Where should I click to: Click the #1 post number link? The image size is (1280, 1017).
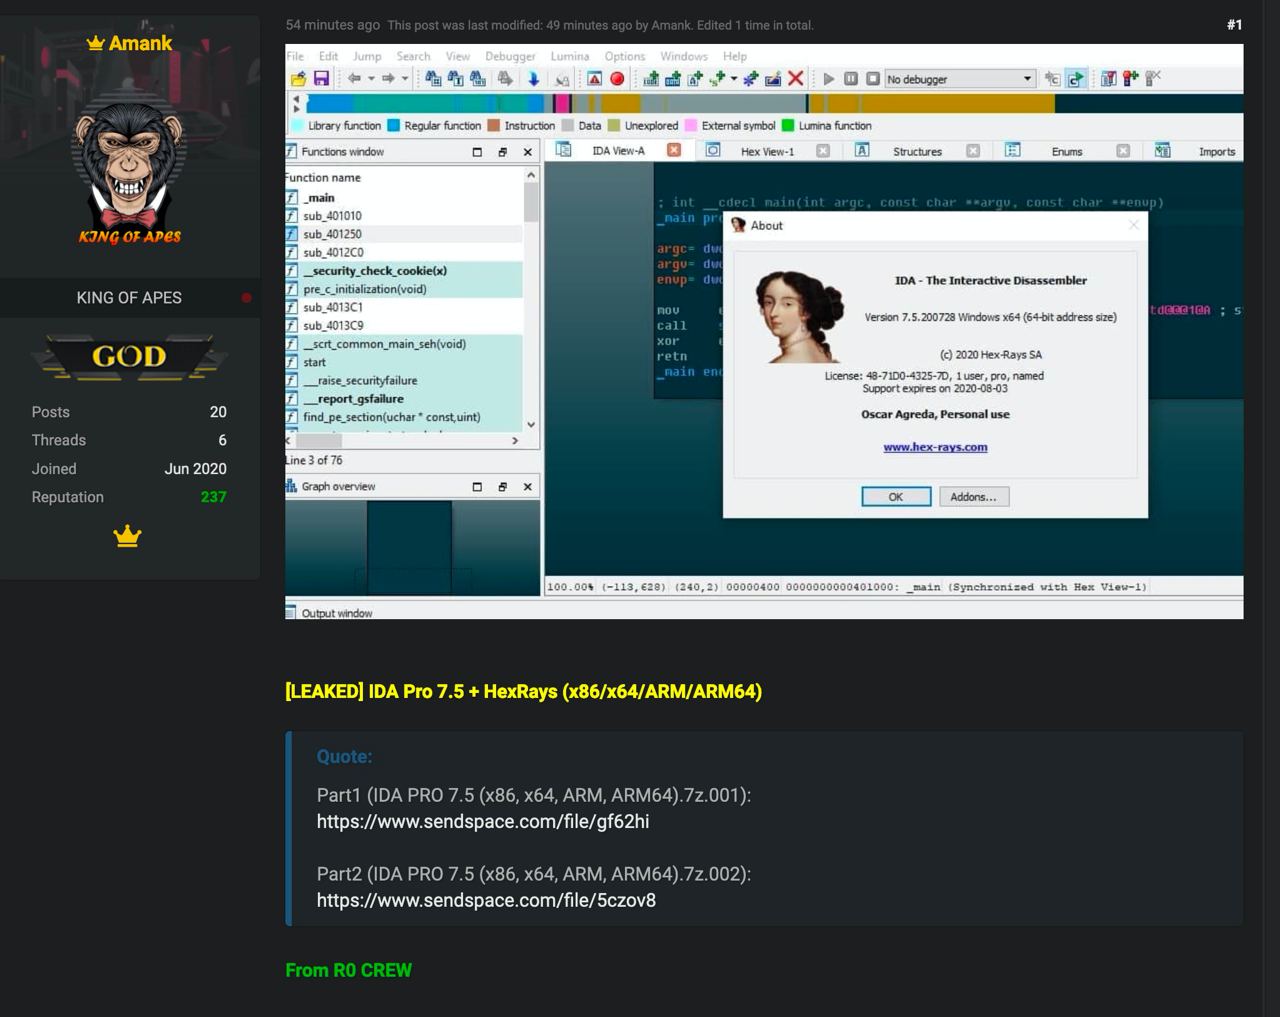tap(1234, 25)
